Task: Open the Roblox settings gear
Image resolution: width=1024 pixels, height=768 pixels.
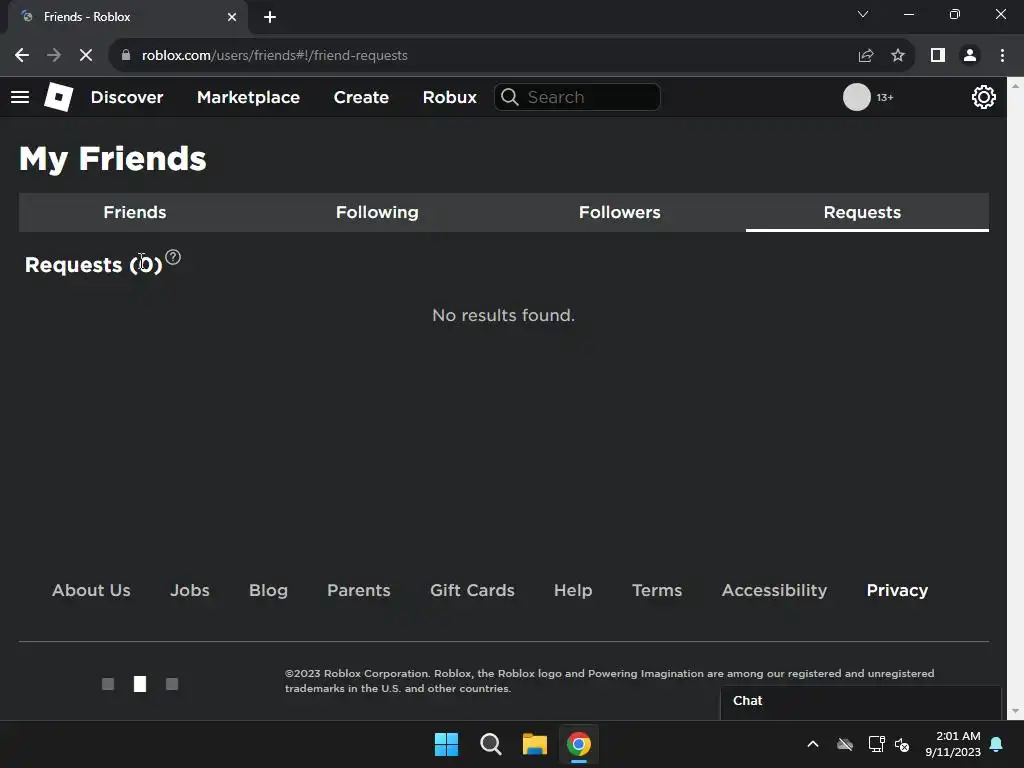Action: 983,97
